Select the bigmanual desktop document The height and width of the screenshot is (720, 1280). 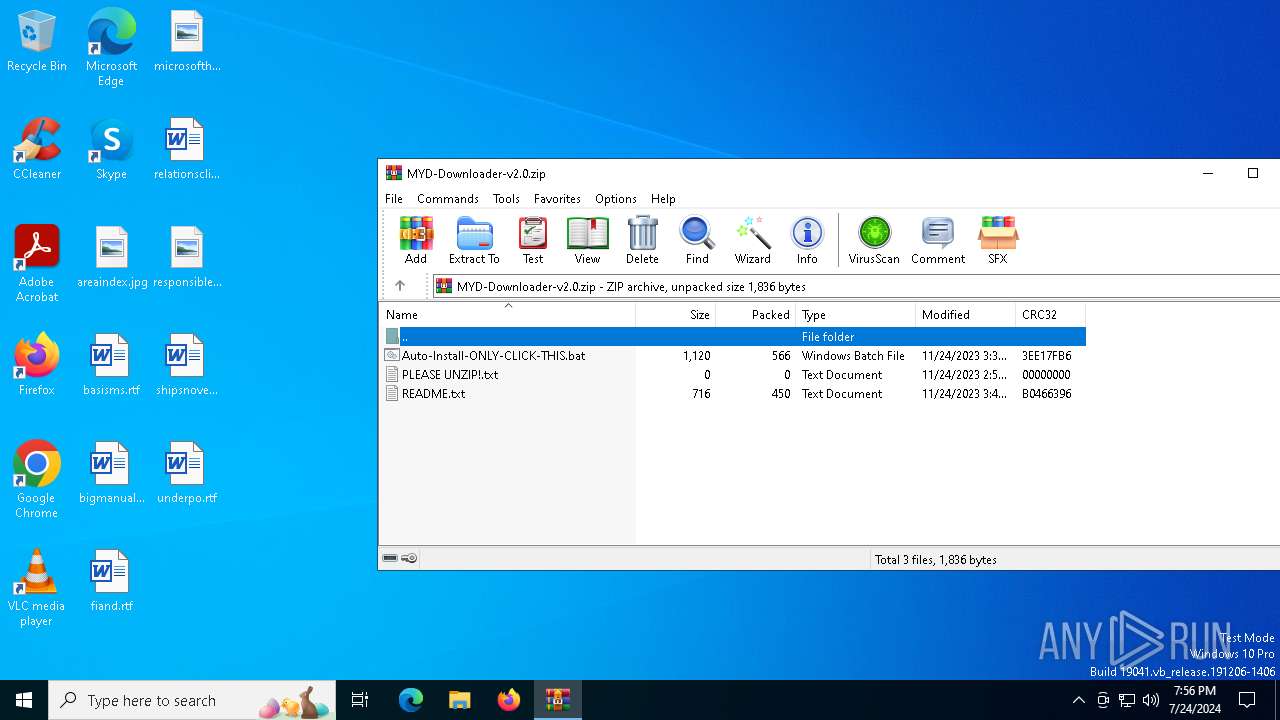111,474
